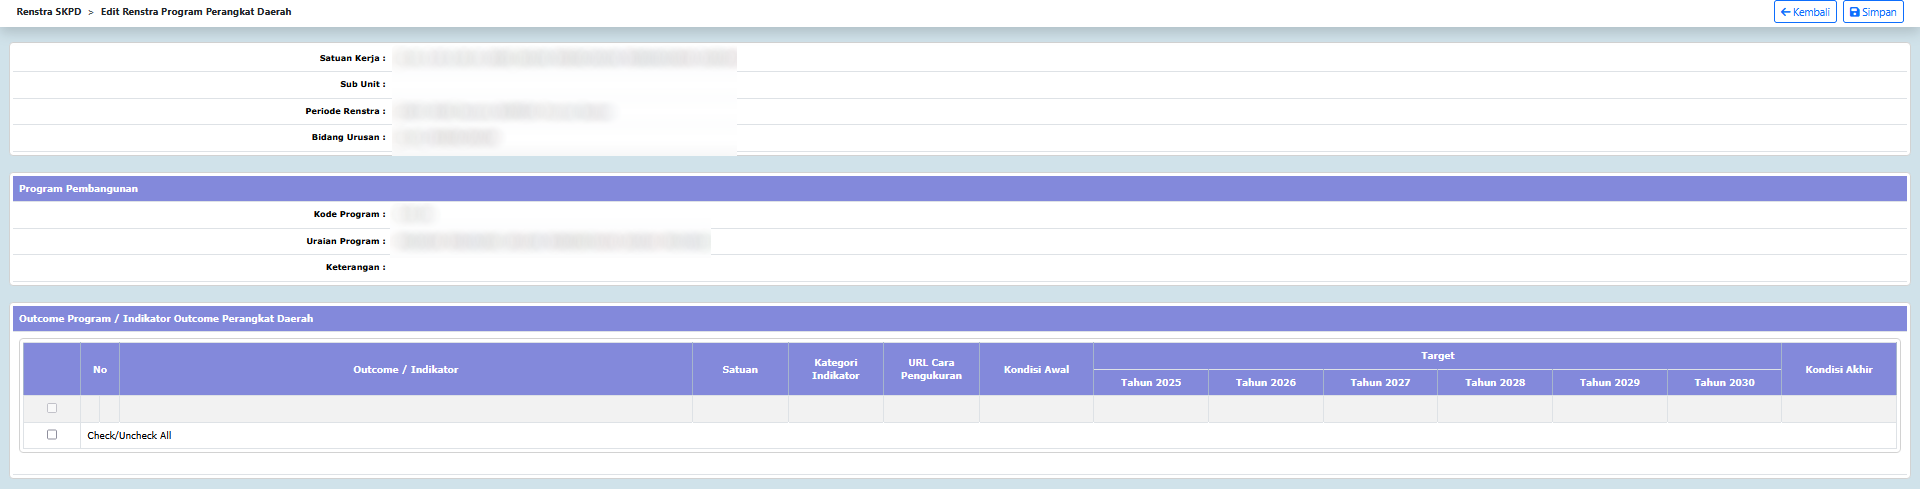
Task: Click the Kembali back button
Action: point(1804,12)
